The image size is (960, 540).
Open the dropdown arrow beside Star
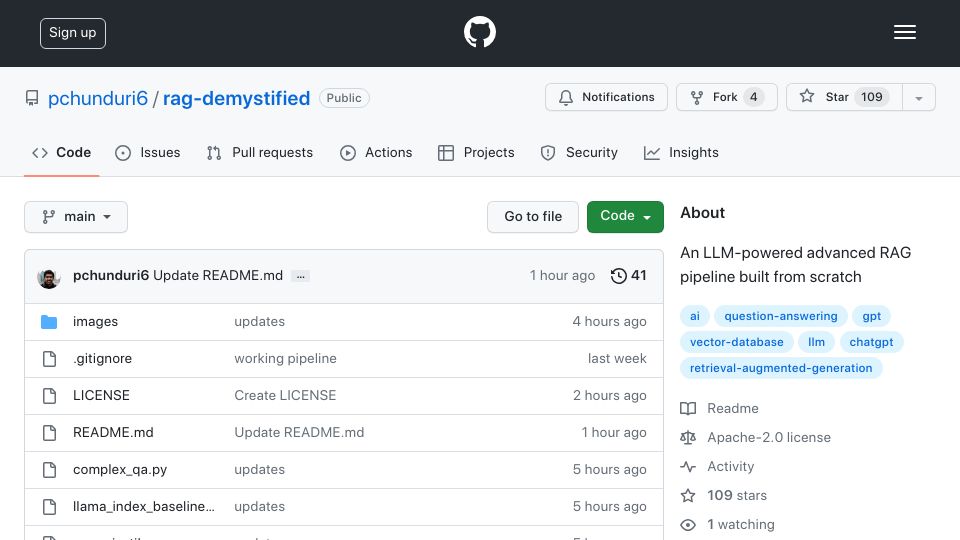[918, 97]
